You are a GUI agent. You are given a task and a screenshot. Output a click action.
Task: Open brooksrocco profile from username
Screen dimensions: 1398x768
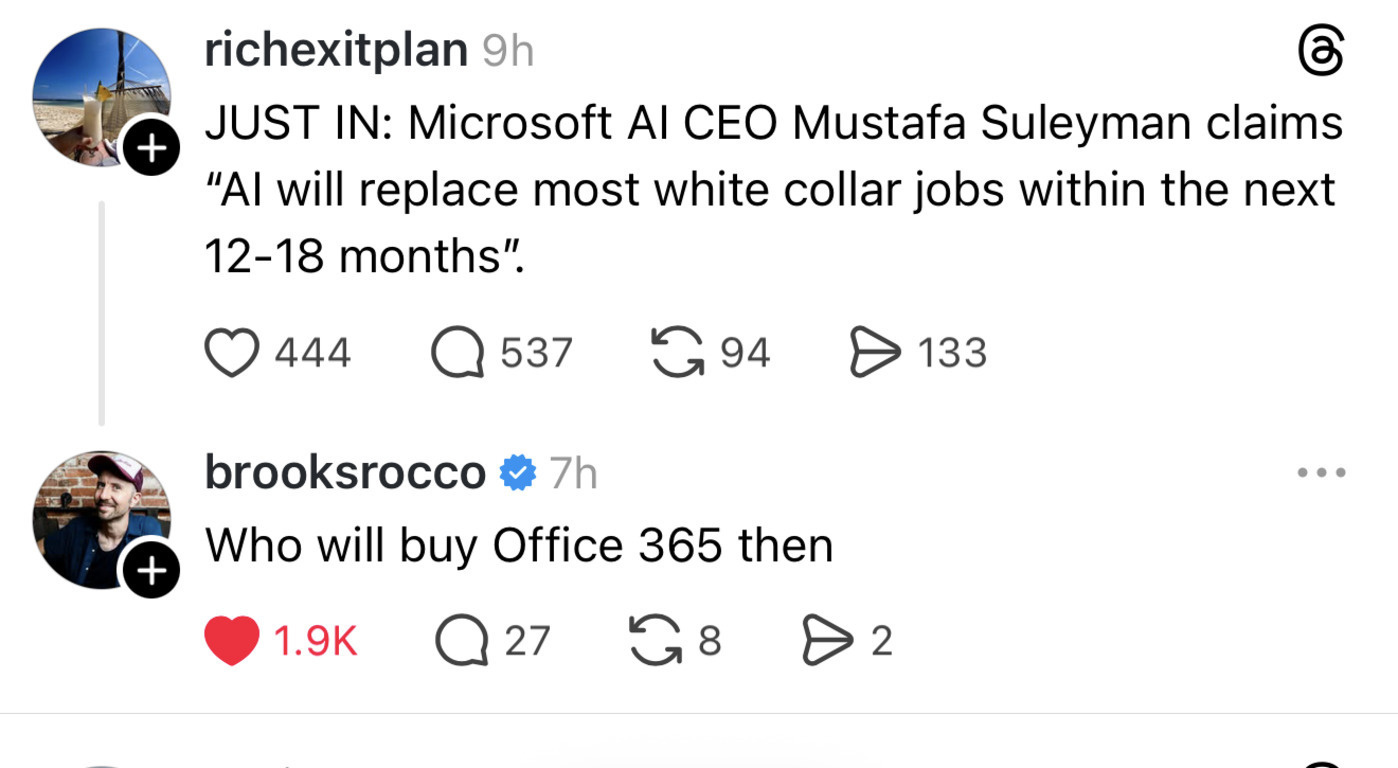coord(345,472)
